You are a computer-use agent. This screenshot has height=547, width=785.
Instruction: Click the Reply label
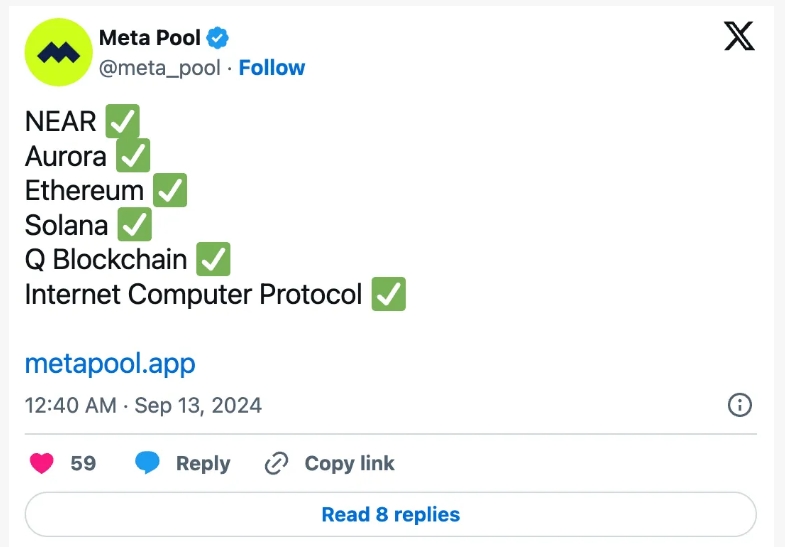(x=203, y=463)
